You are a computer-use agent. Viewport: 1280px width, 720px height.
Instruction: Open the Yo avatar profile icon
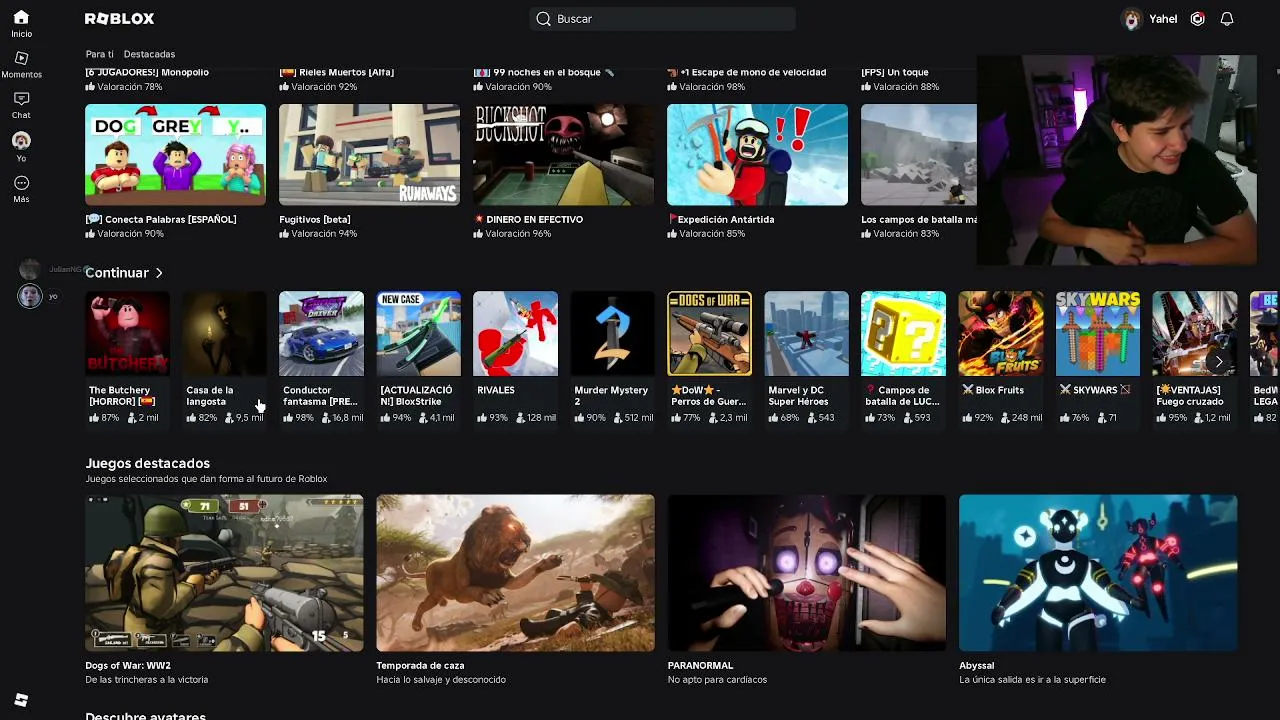pyautogui.click(x=21, y=141)
